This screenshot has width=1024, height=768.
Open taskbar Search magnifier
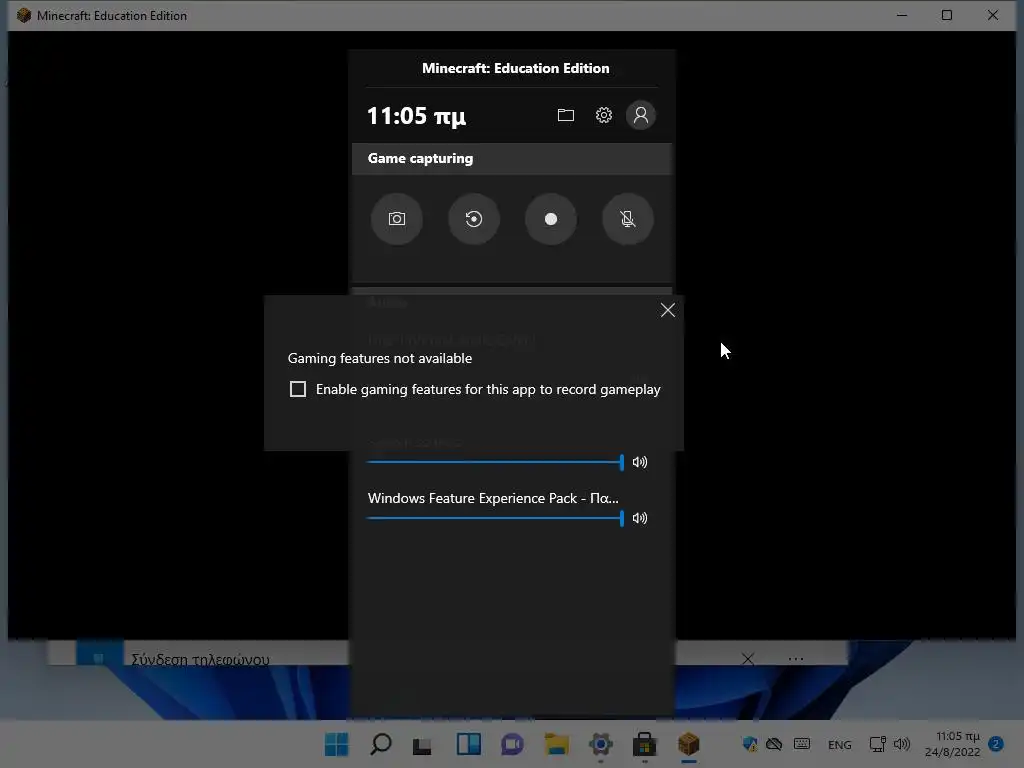381,744
